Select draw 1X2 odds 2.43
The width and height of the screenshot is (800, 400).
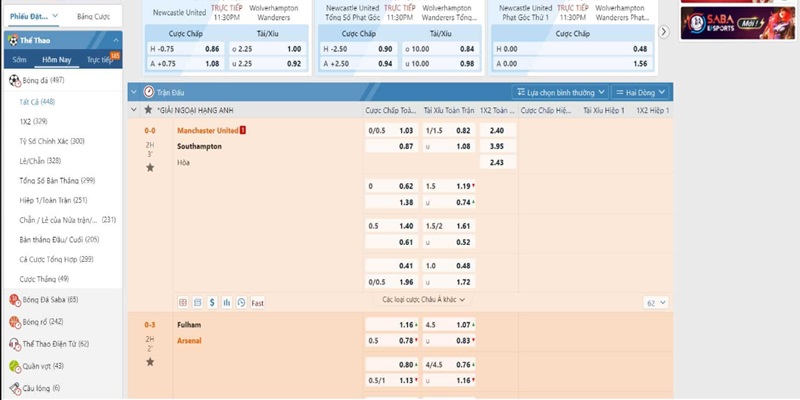pyautogui.click(x=497, y=162)
